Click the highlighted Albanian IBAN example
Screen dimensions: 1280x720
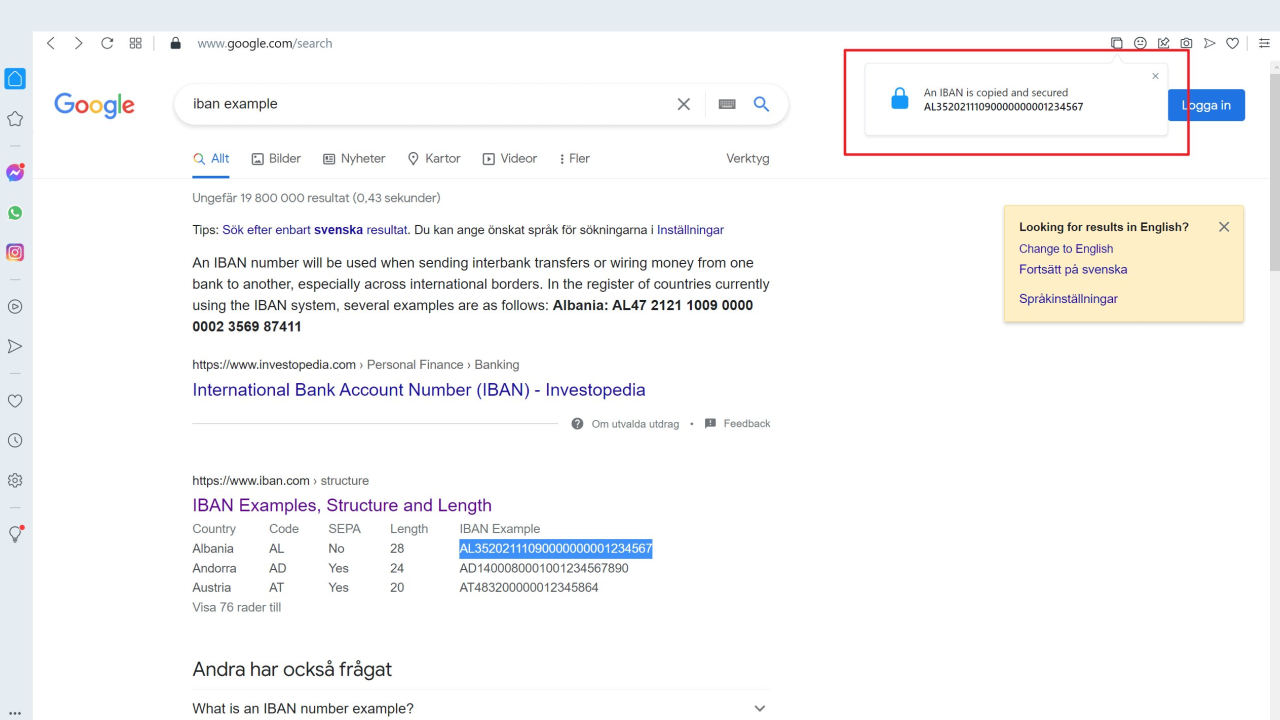(x=556, y=549)
